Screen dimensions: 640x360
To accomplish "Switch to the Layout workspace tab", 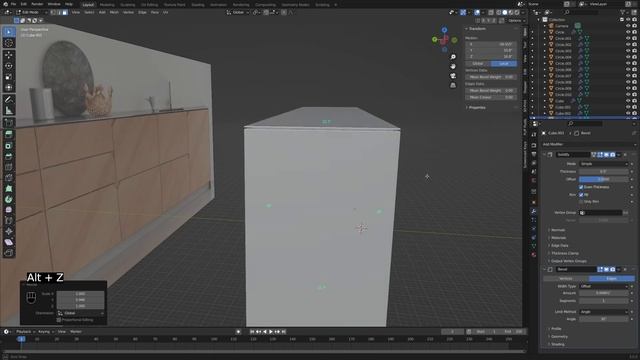I will click(88, 5).
